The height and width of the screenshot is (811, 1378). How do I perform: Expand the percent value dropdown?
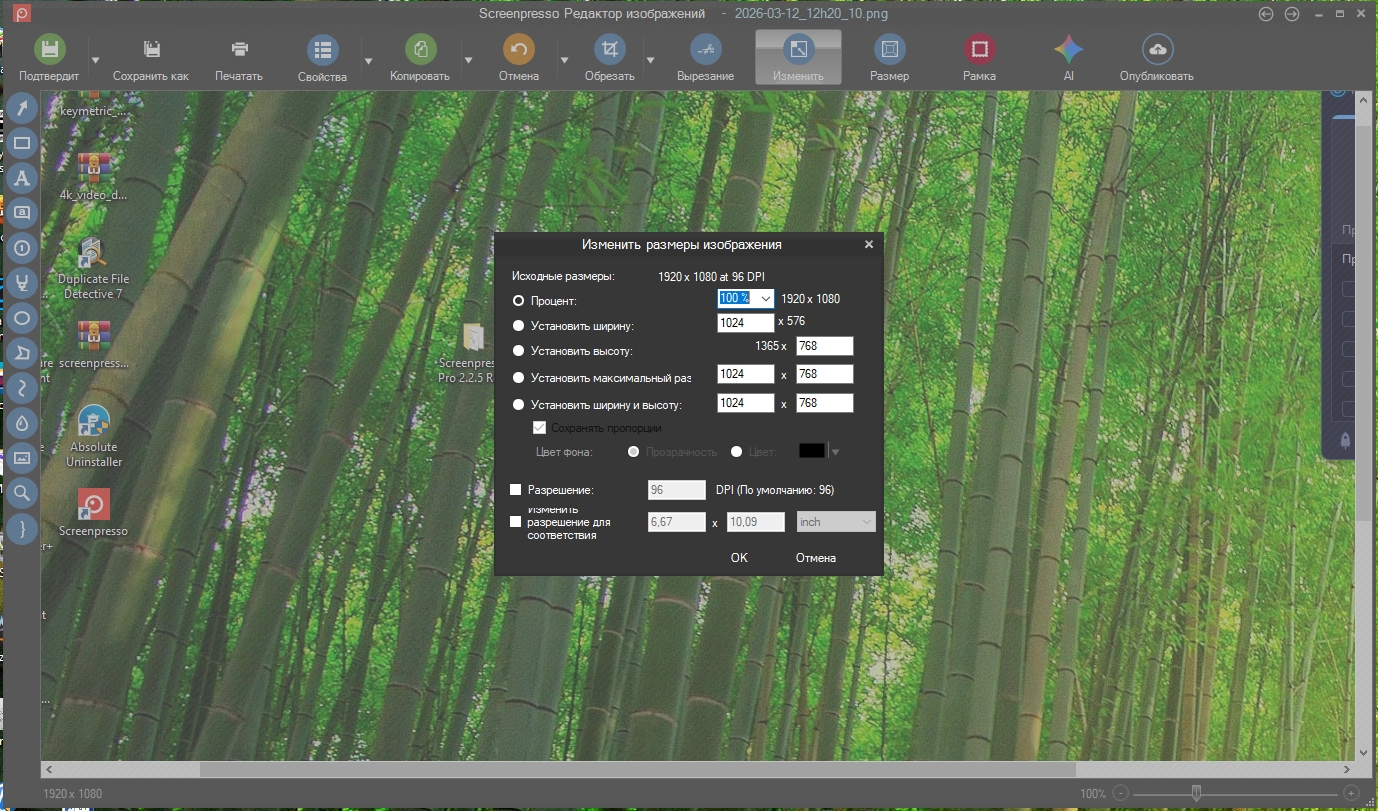(765, 299)
